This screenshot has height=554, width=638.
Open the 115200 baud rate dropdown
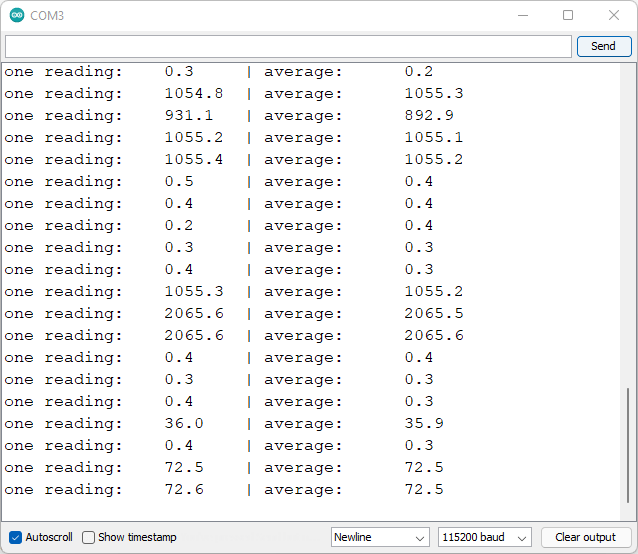484,537
